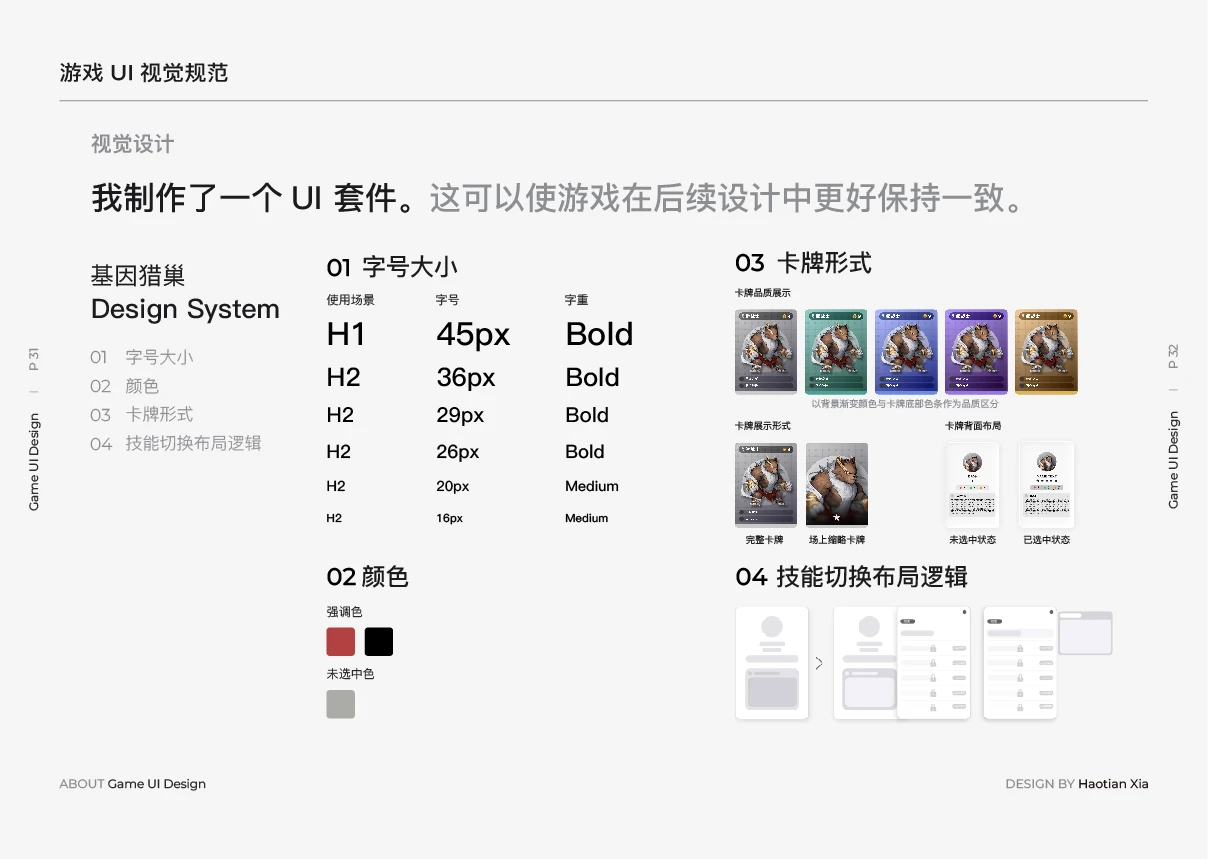Click the avatar on the 已选中状态 card

(1047, 462)
